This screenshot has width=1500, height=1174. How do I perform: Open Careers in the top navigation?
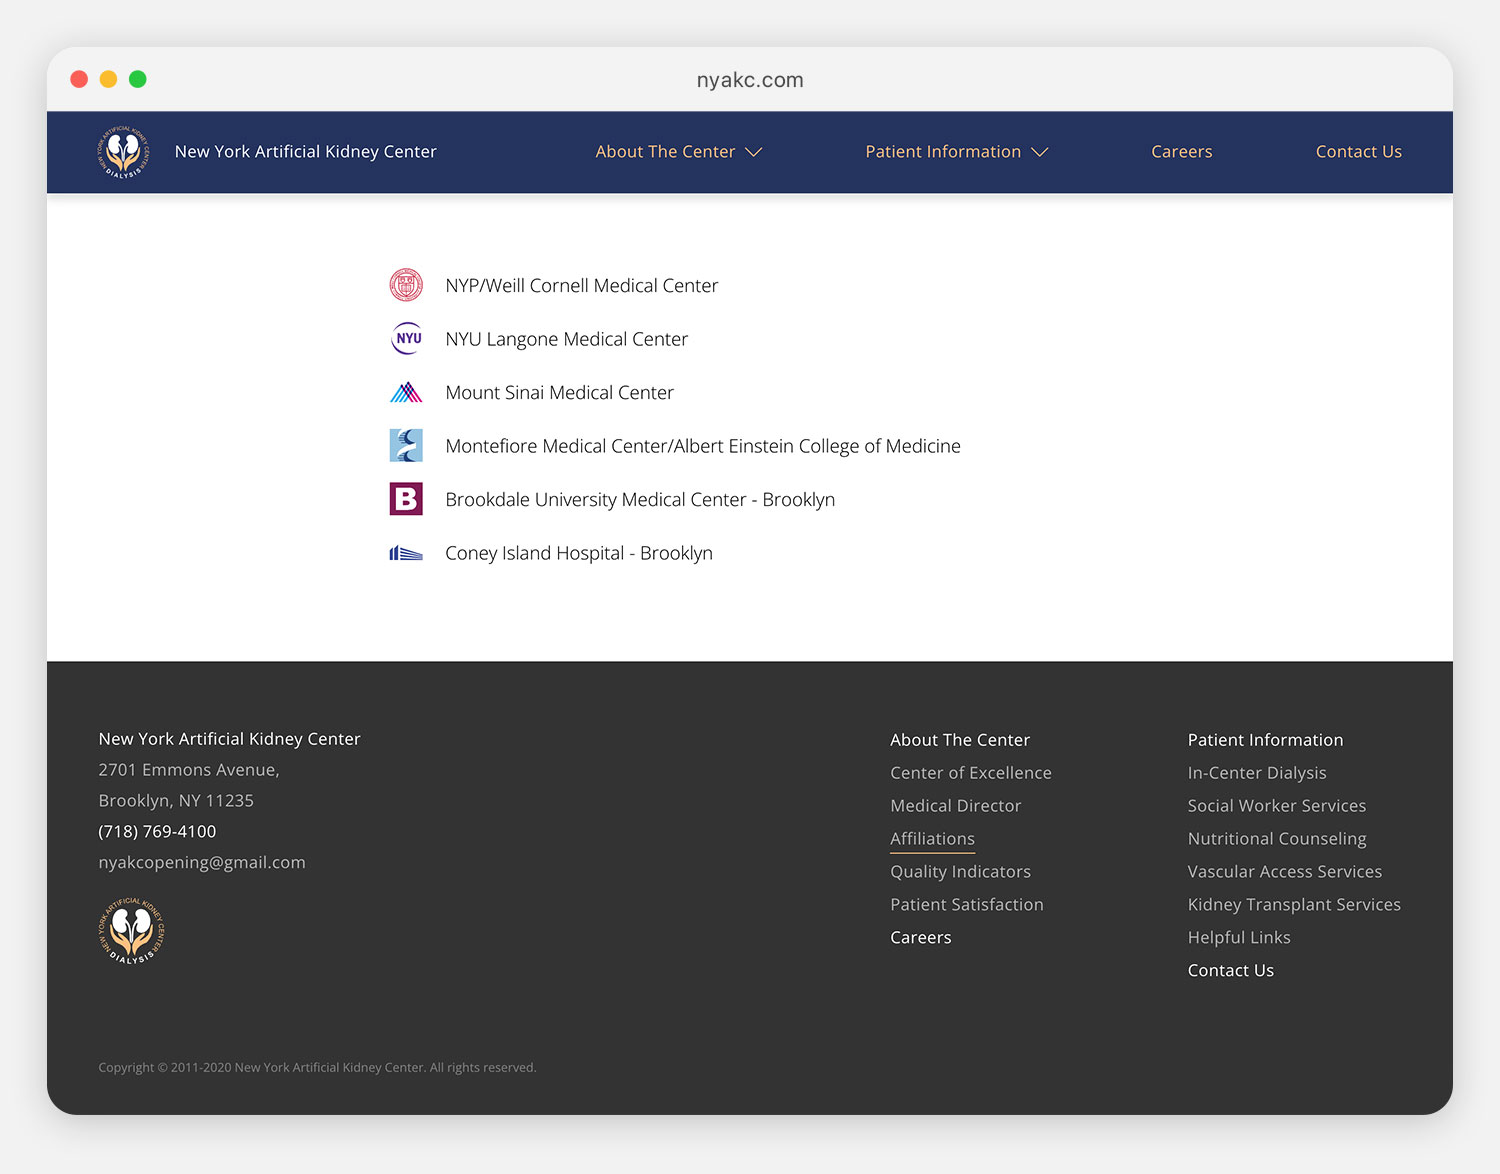1181,152
